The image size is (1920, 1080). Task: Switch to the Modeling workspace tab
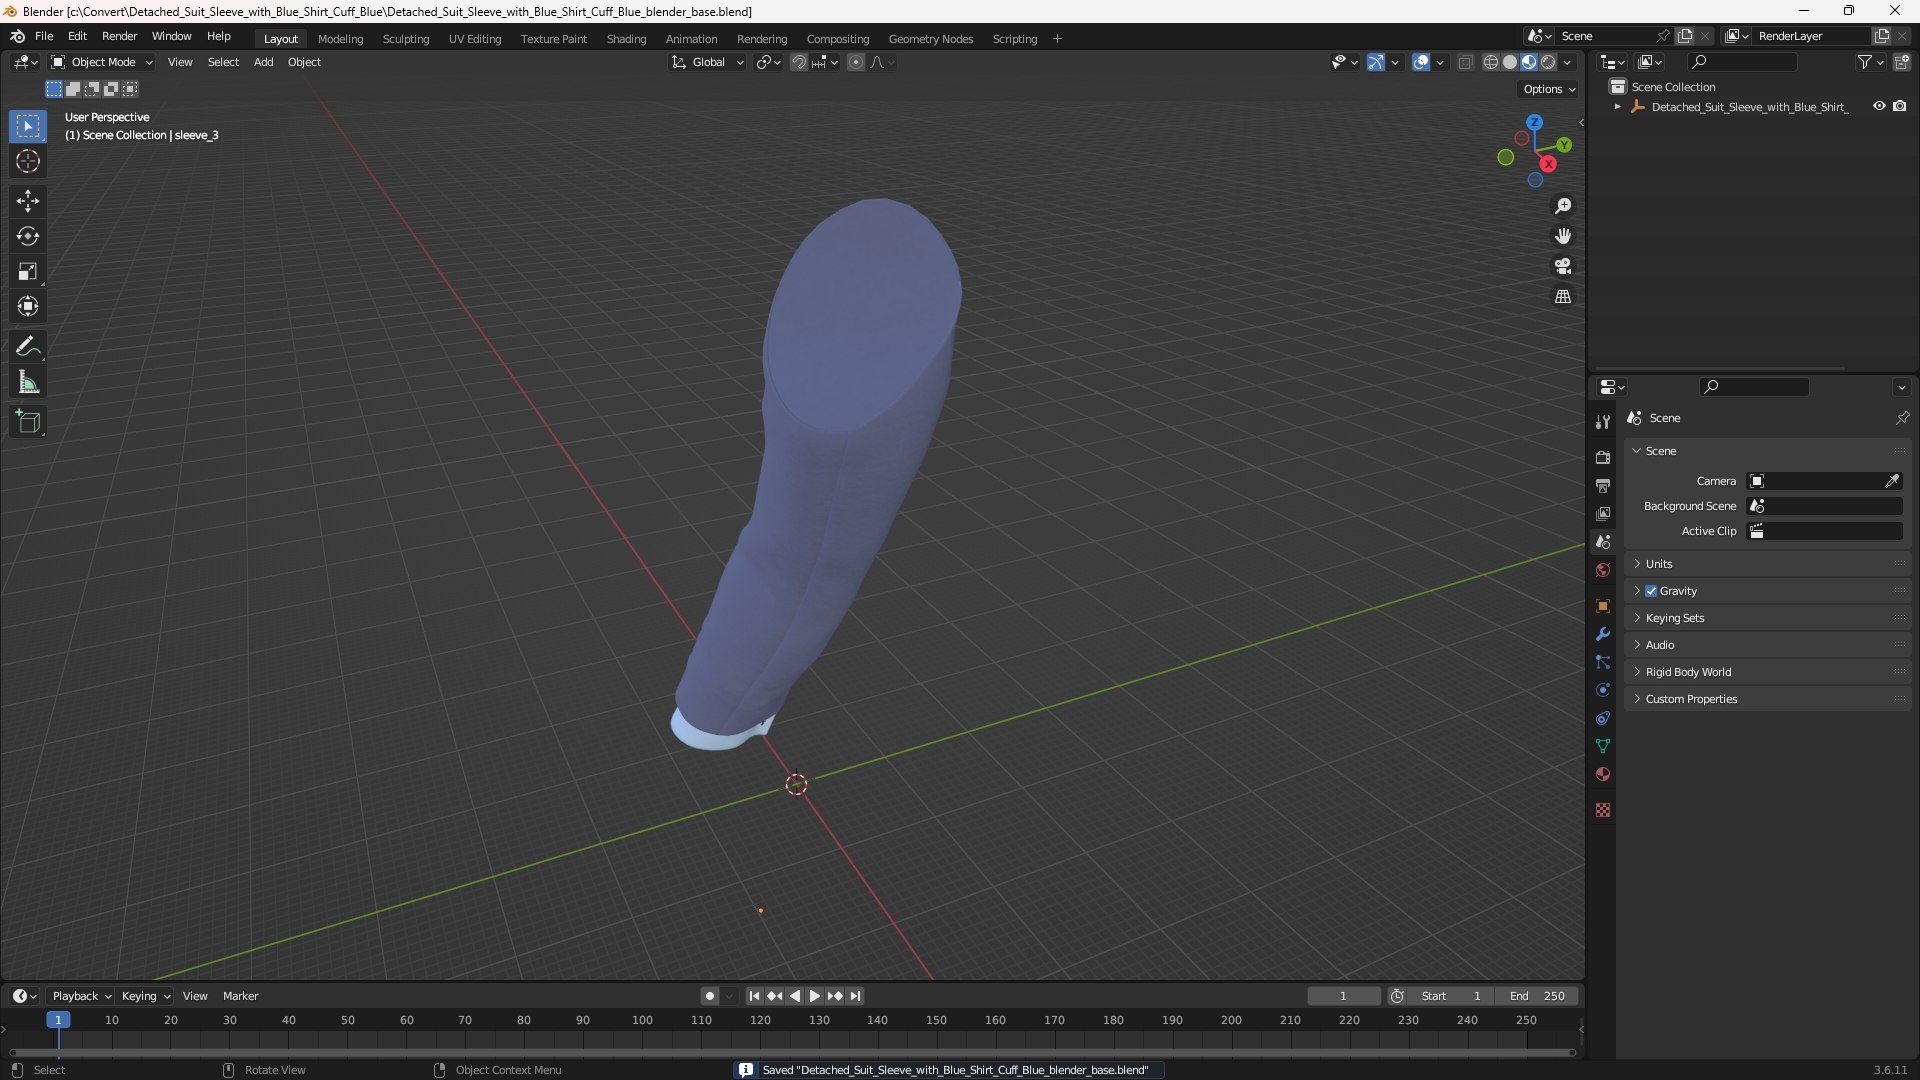click(340, 39)
